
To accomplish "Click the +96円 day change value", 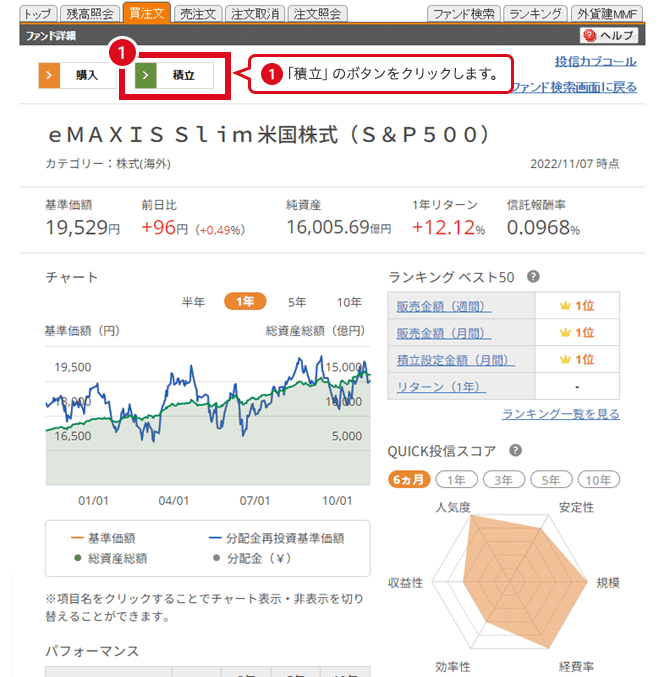I will click(164, 227).
